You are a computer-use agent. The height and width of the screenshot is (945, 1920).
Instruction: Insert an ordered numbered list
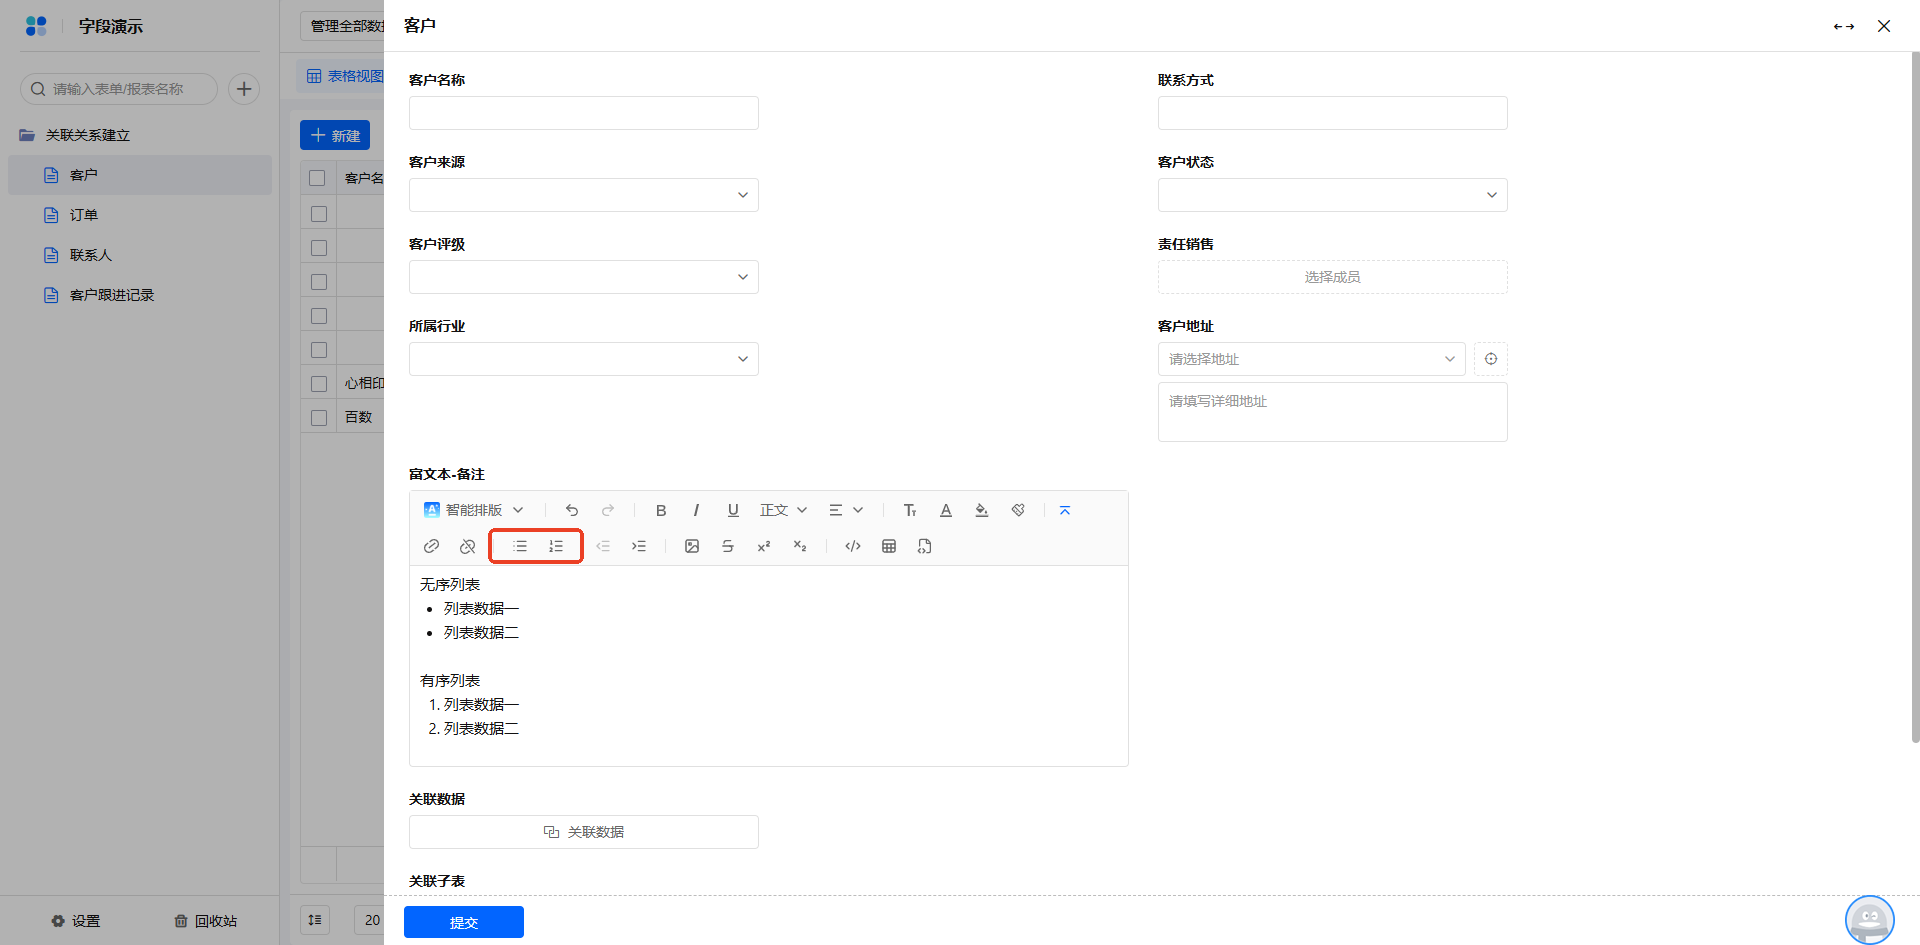coord(556,546)
